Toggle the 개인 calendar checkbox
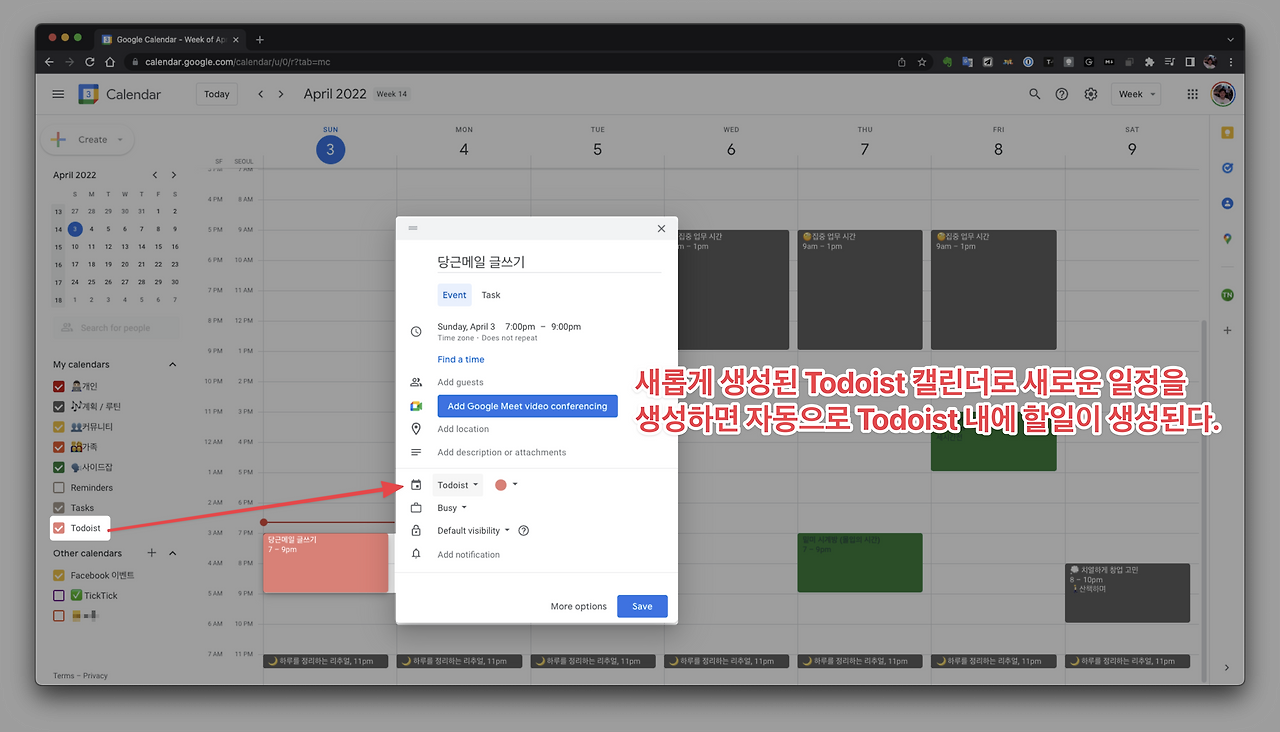Screen dimensions: 1280x732 pyautogui.click(x=59, y=386)
